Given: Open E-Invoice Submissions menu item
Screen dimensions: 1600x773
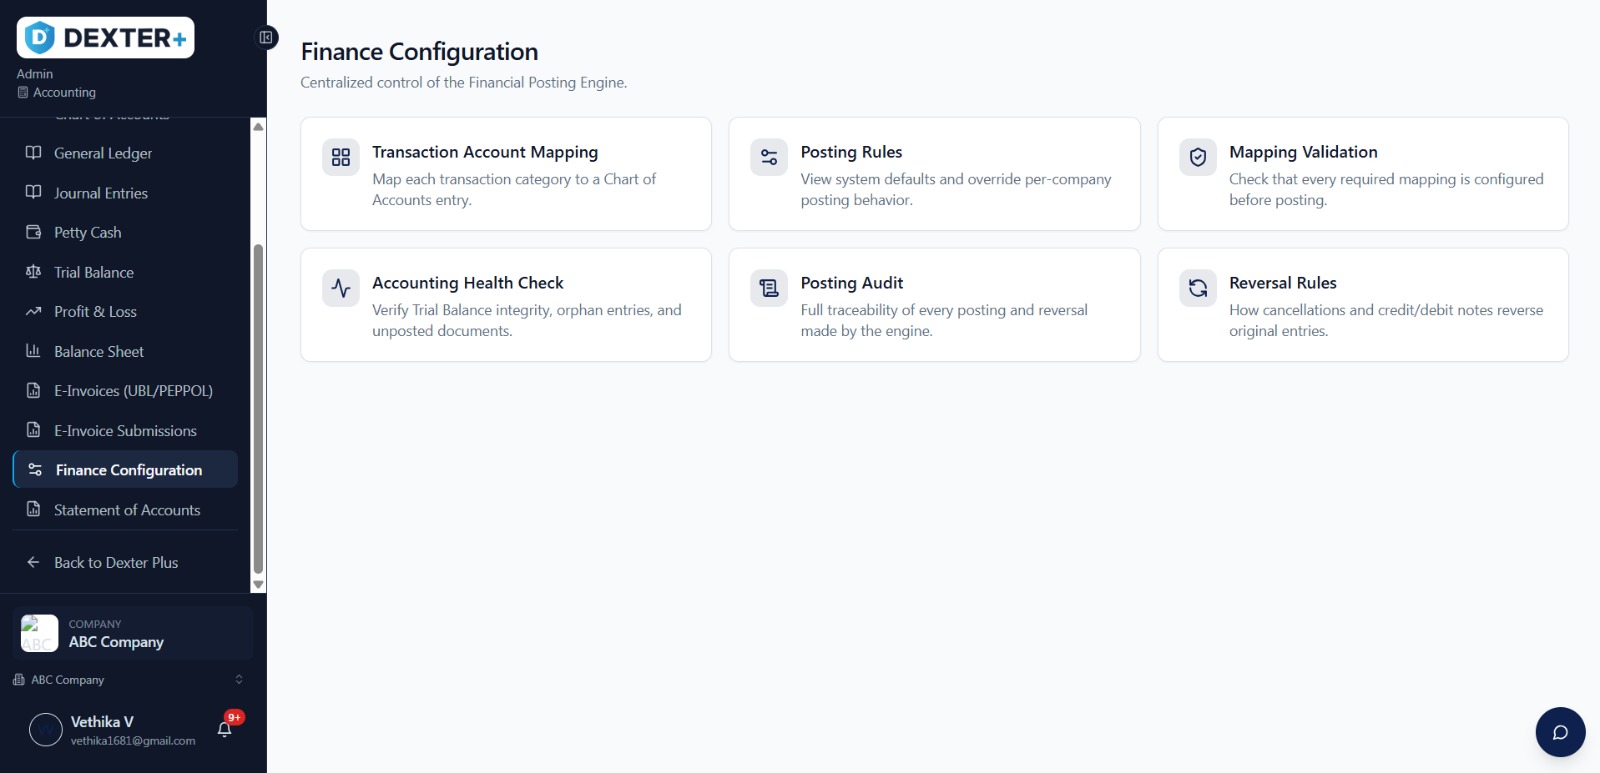Looking at the screenshot, I should [125, 430].
